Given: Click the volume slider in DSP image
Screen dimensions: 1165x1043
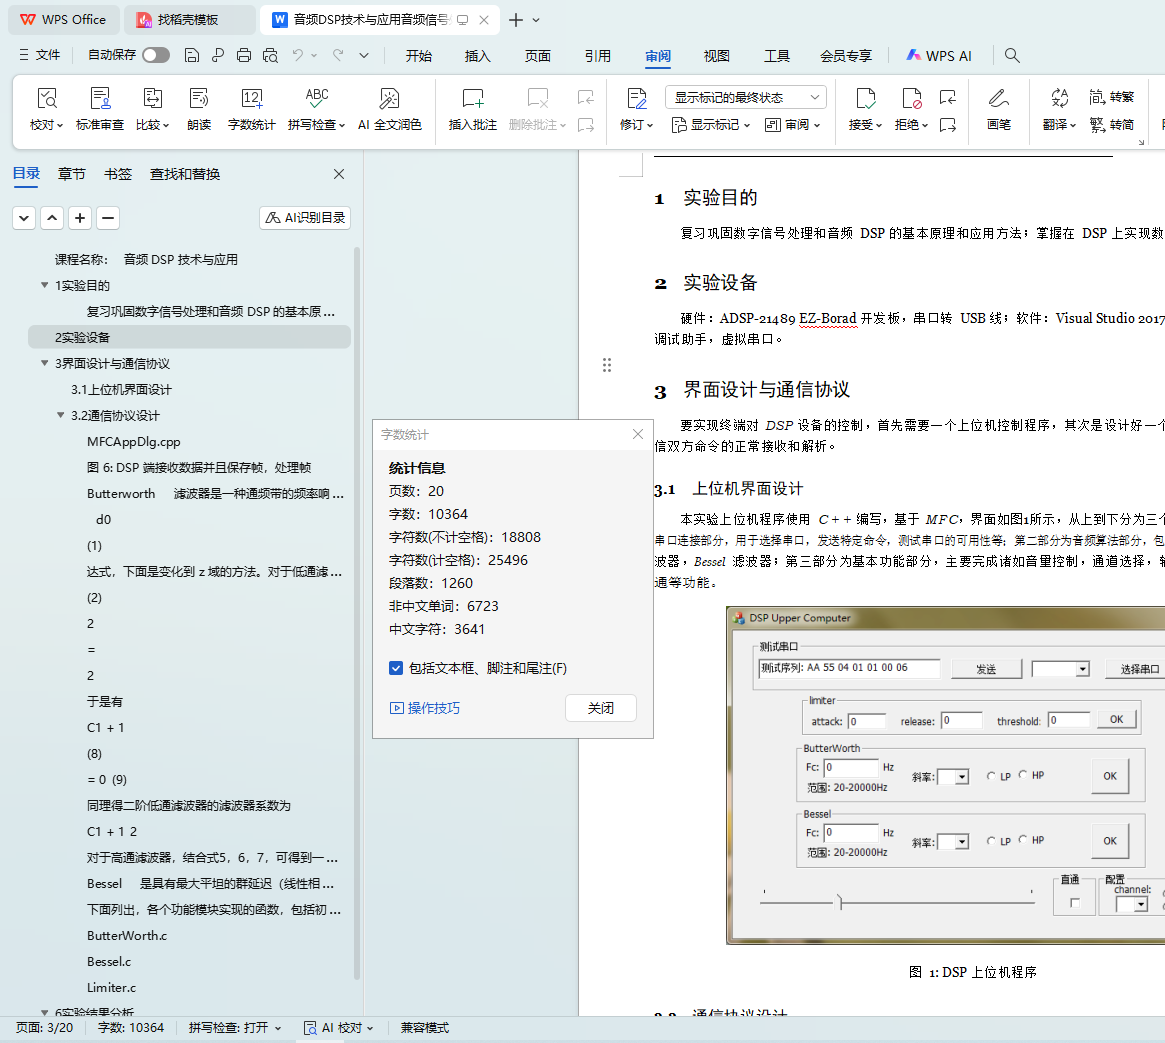Looking at the screenshot, I should tap(840, 902).
